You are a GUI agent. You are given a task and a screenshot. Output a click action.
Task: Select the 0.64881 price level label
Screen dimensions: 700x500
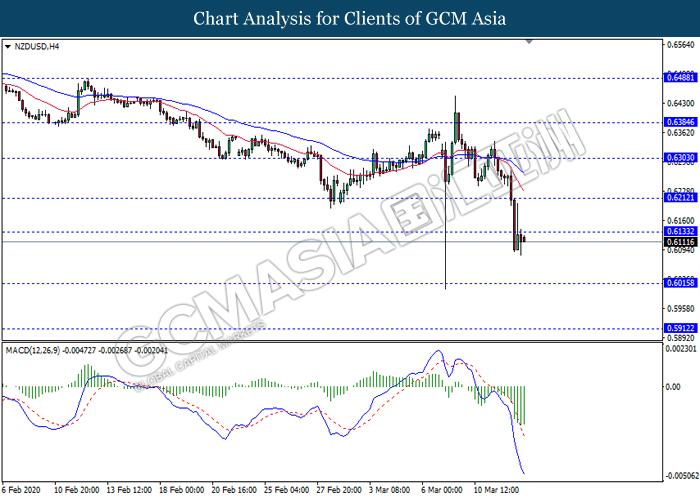click(x=680, y=77)
